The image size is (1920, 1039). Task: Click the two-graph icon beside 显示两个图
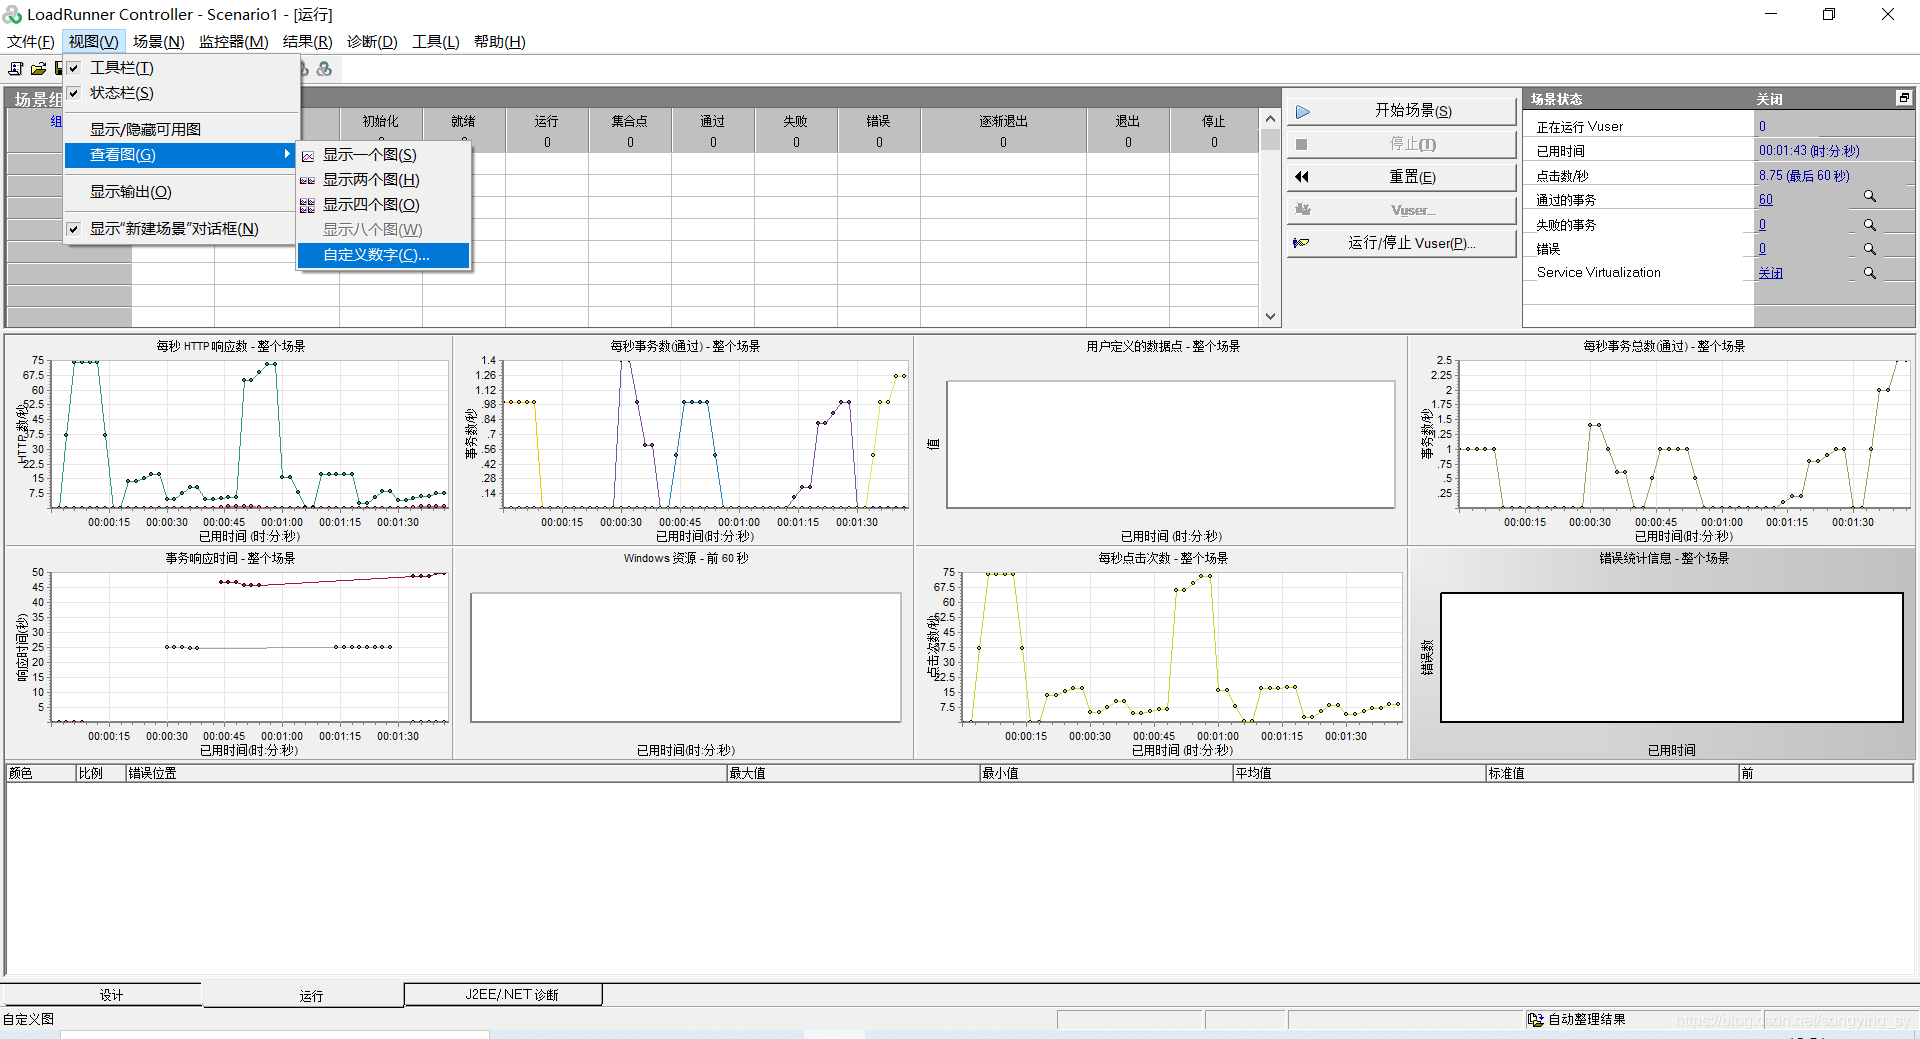(x=308, y=181)
